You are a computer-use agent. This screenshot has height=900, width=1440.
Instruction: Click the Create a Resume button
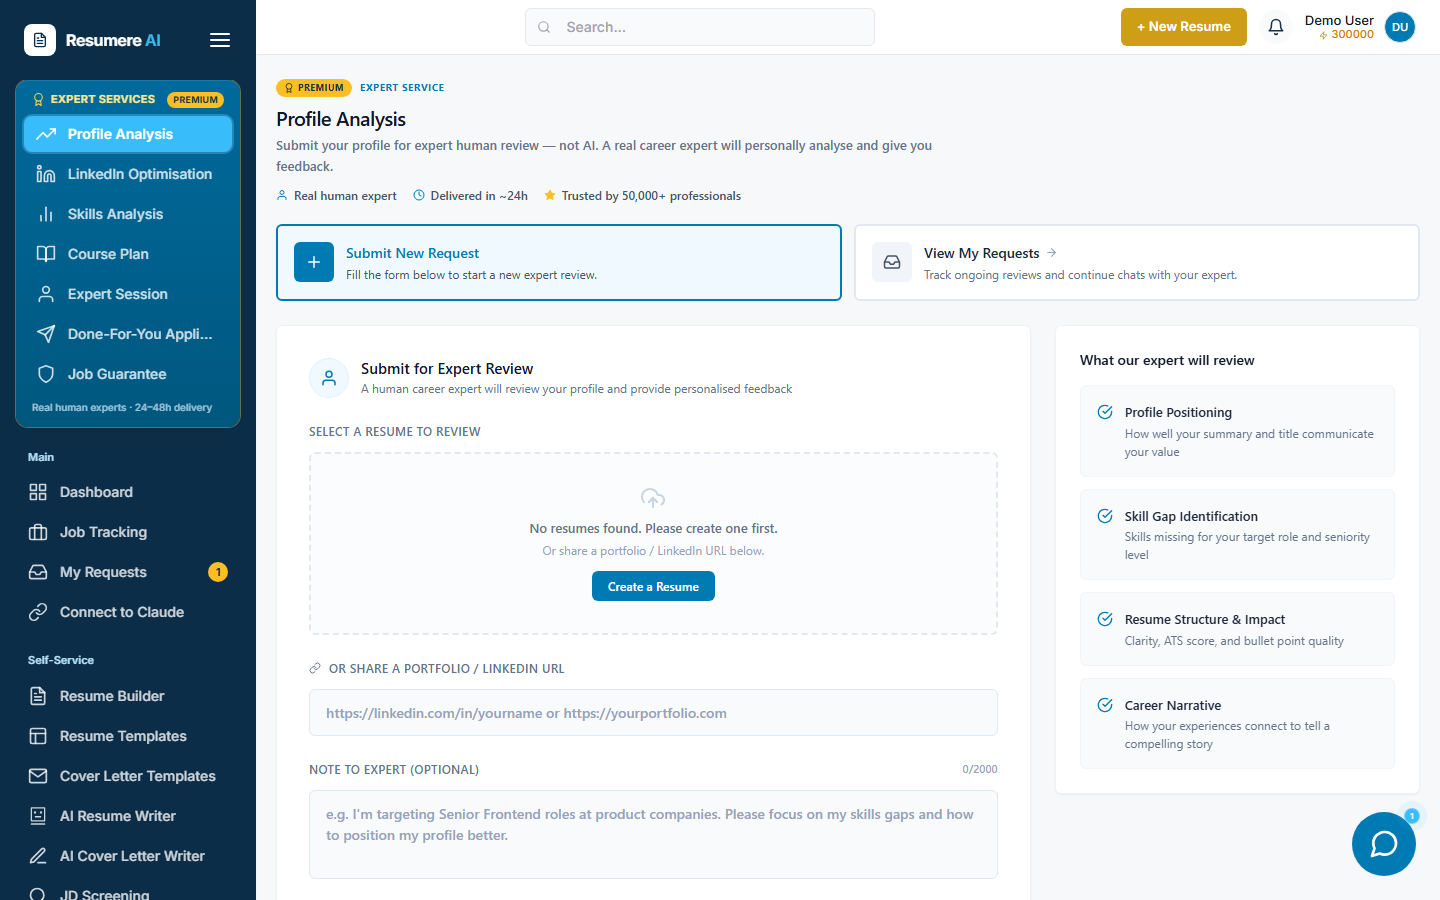tap(653, 586)
